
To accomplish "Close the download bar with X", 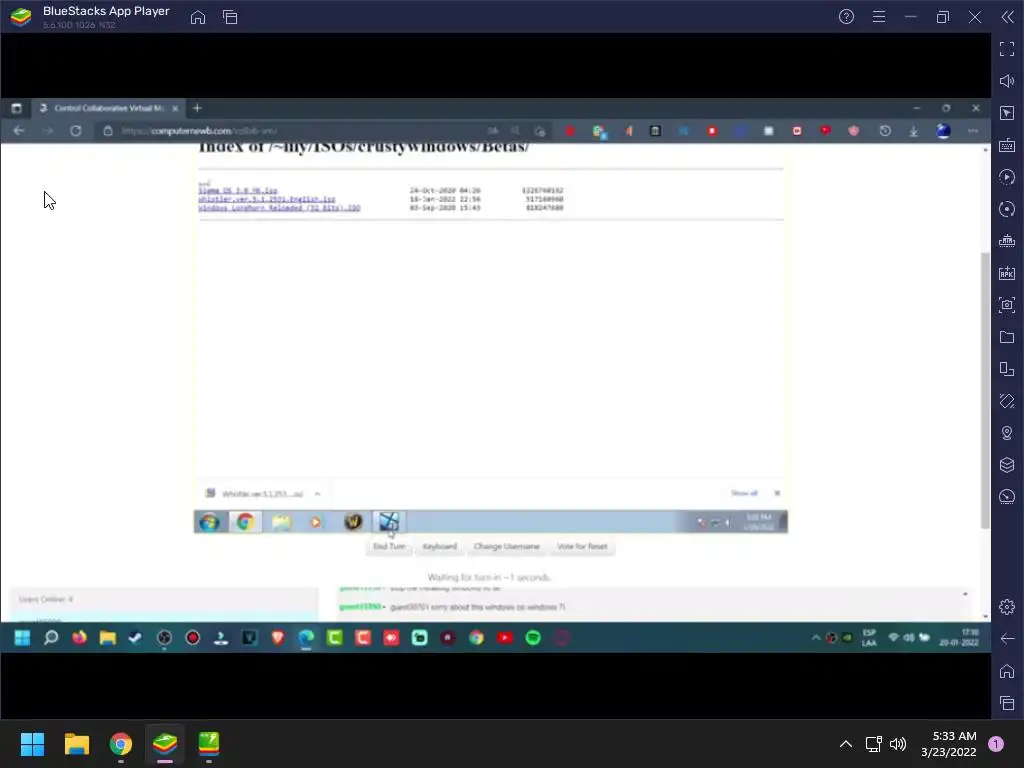I will click(777, 493).
